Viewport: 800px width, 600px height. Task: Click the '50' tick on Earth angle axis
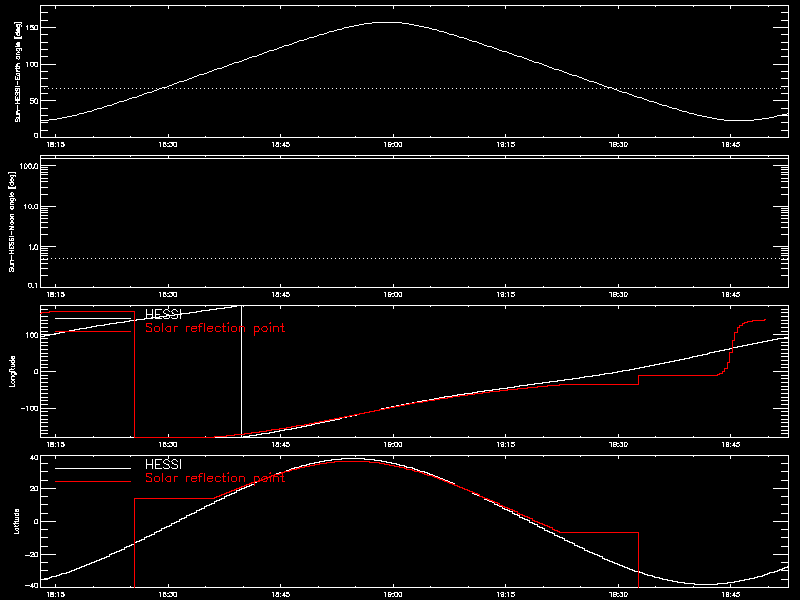click(x=33, y=101)
